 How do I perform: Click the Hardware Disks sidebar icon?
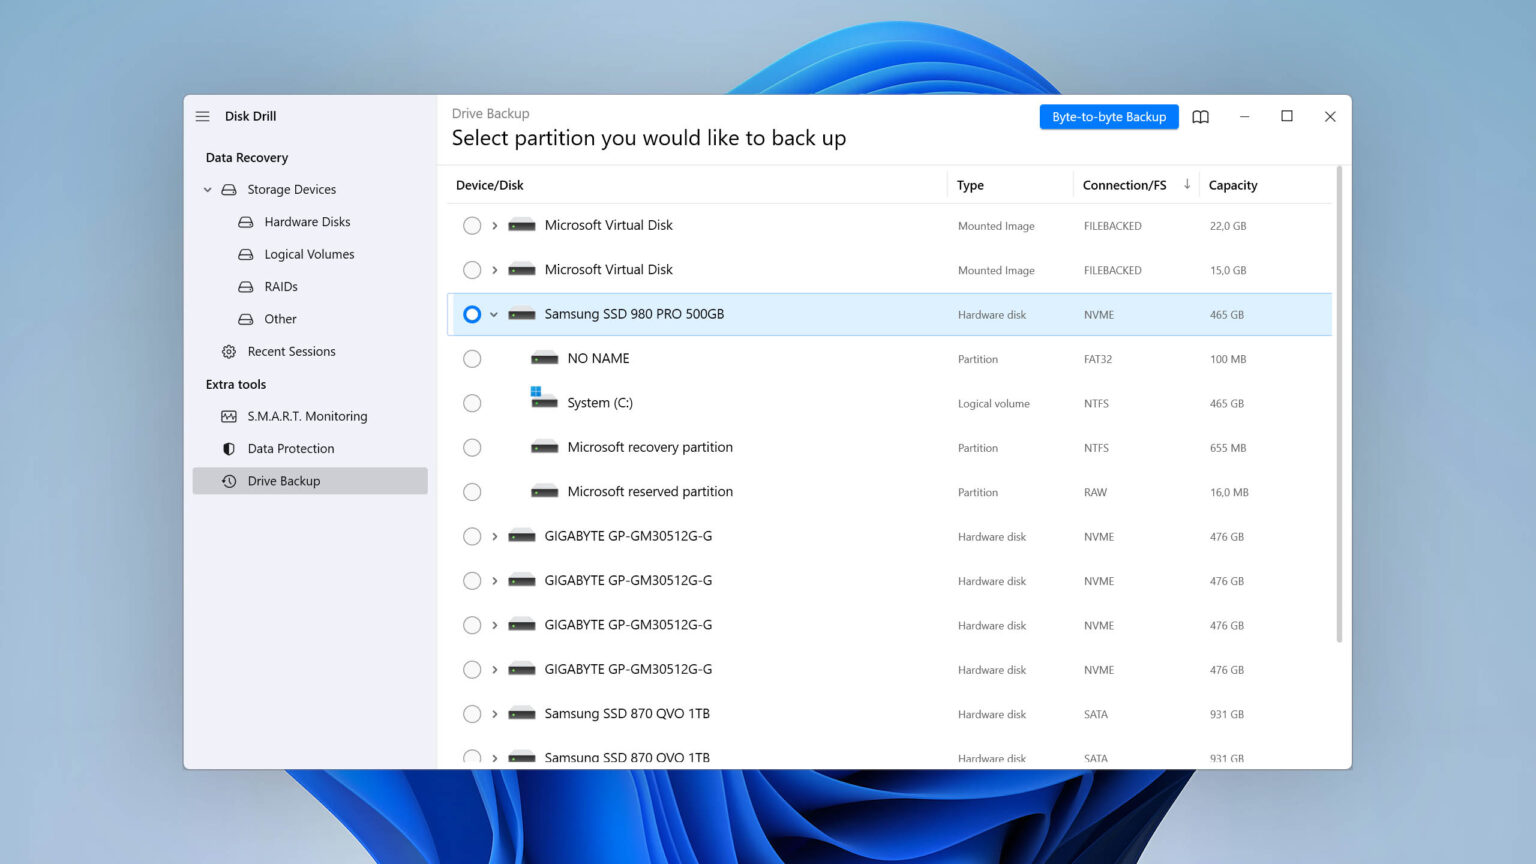[245, 221]
